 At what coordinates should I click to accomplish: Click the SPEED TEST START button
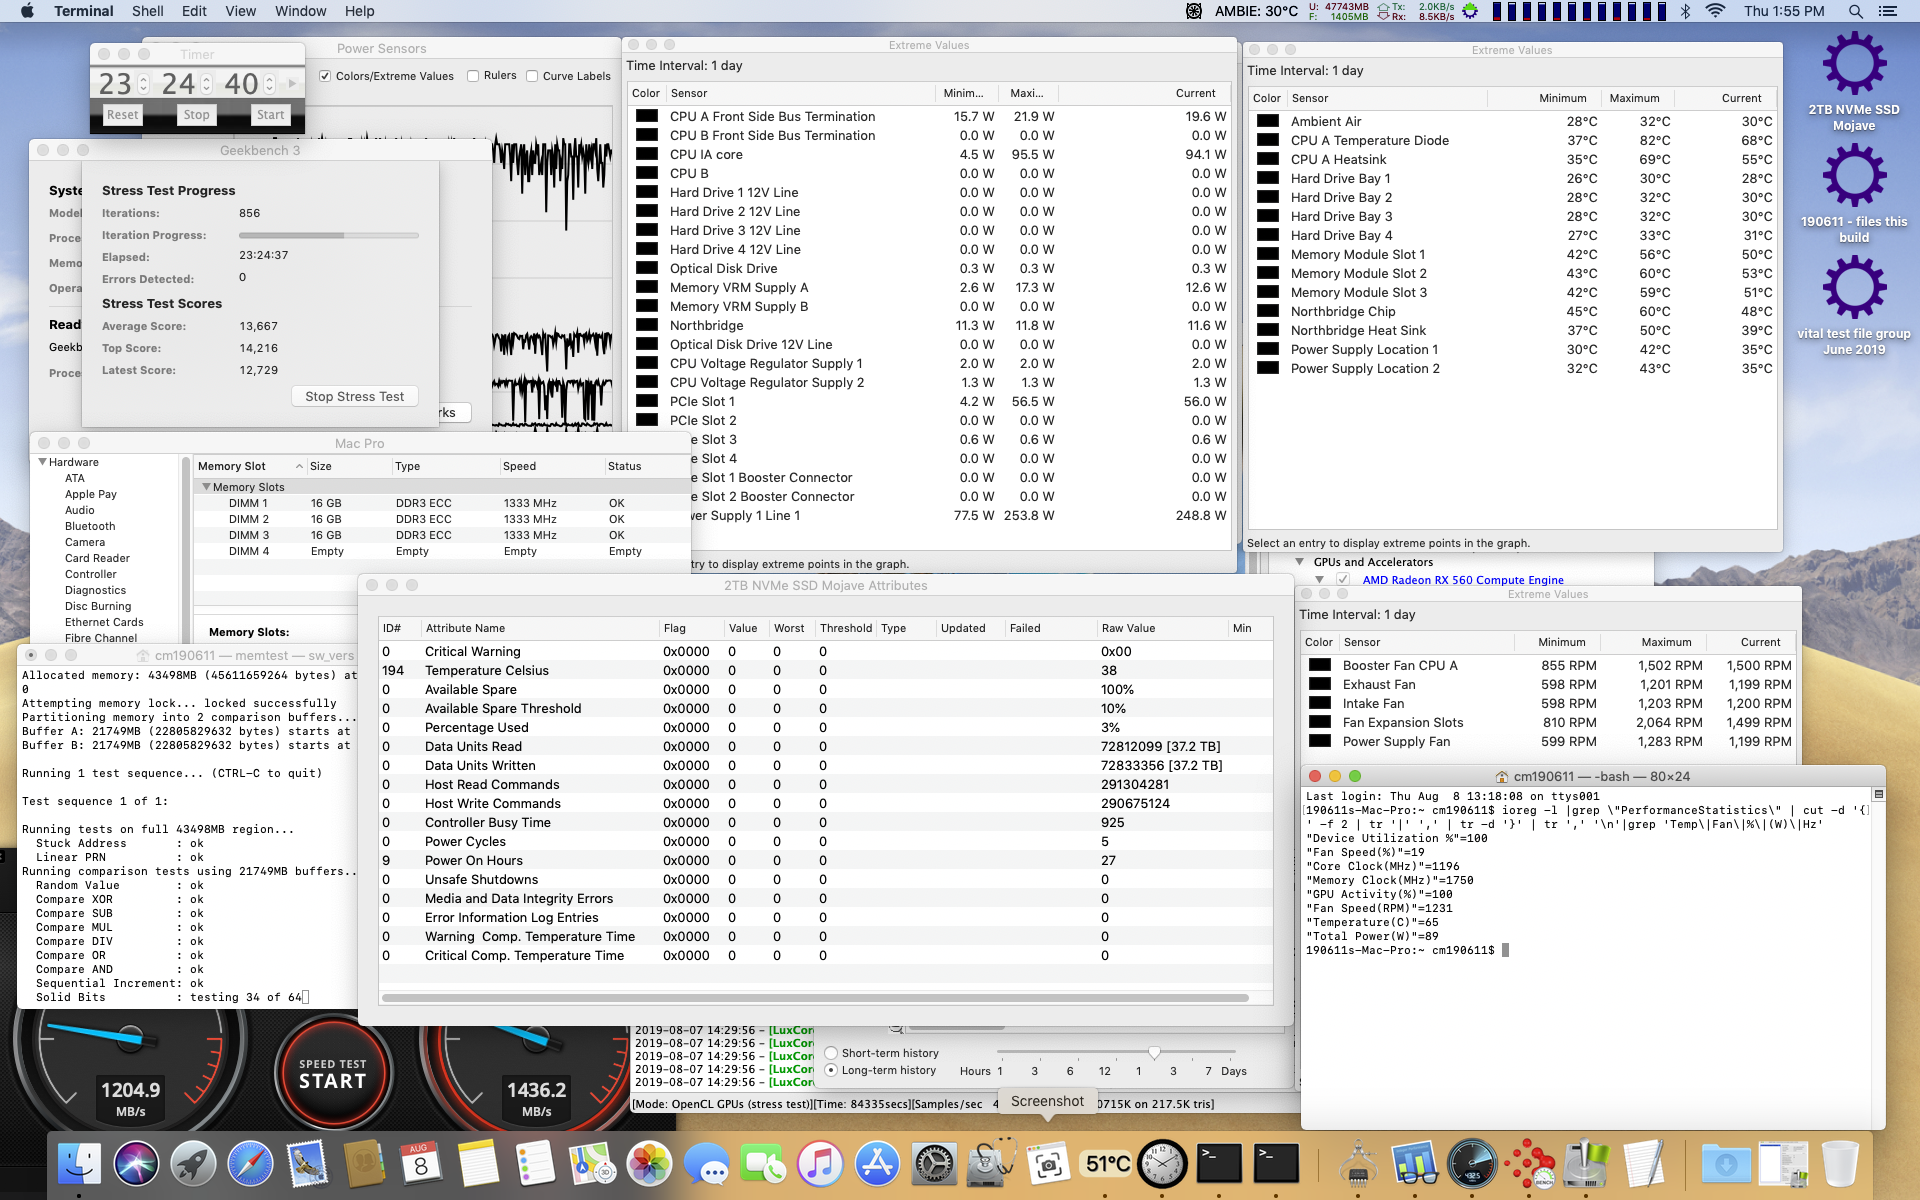(333, 1074)
